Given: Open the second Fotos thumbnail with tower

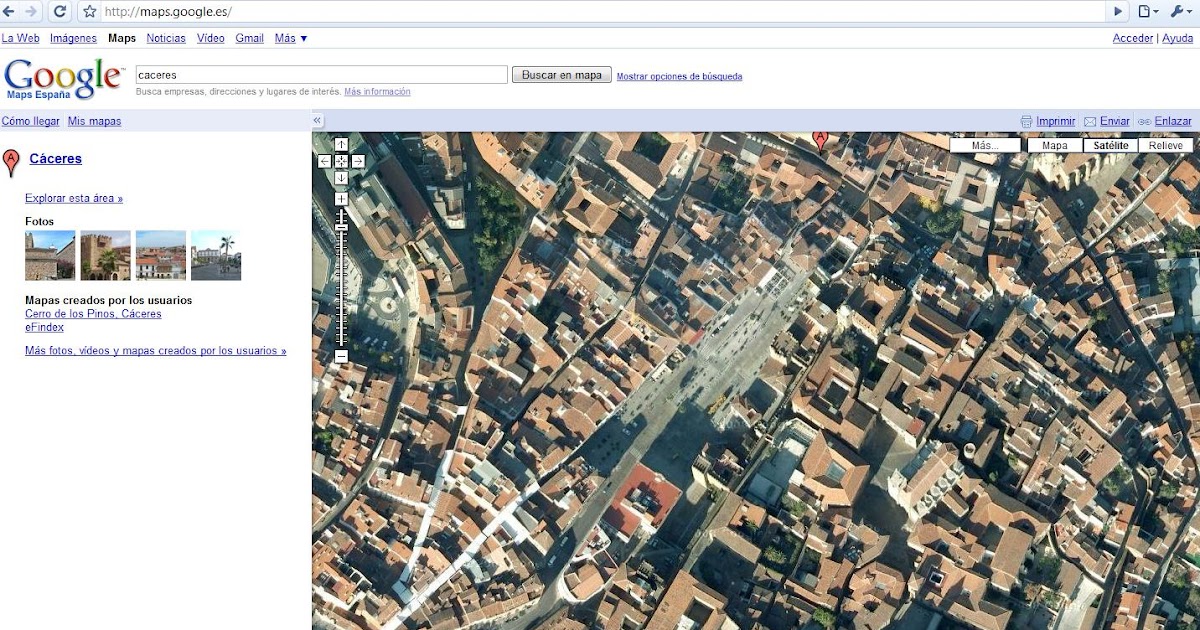Looking at the screenshot, I should [105, 255].
